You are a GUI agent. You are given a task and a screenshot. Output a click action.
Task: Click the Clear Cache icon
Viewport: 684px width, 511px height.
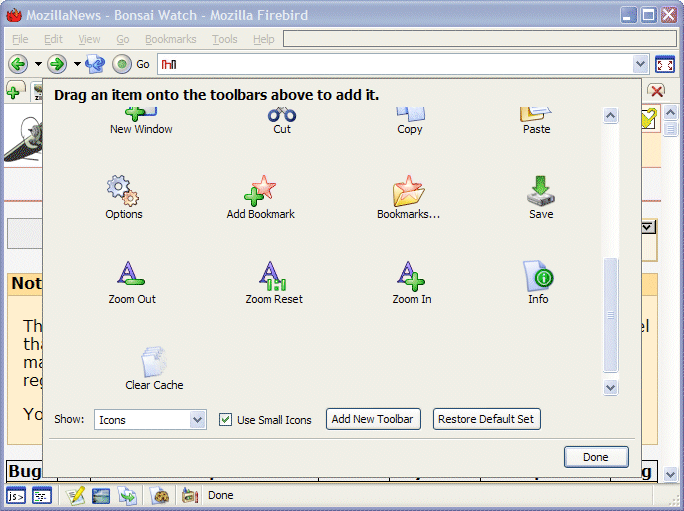click(x=154, y=361)
